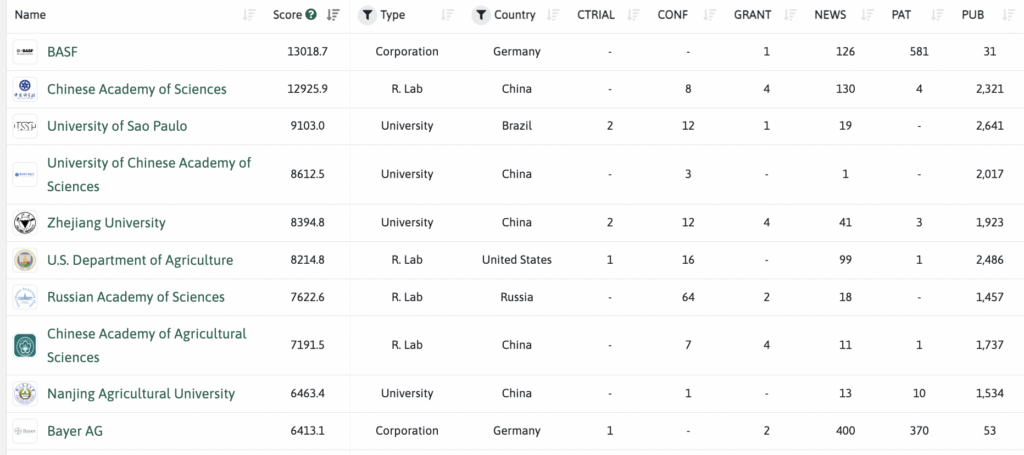The width and height of the screenshot is (1024, 455).
Task: Open the Chinese Academy of Sciences link
Action: tap(136, 90)
